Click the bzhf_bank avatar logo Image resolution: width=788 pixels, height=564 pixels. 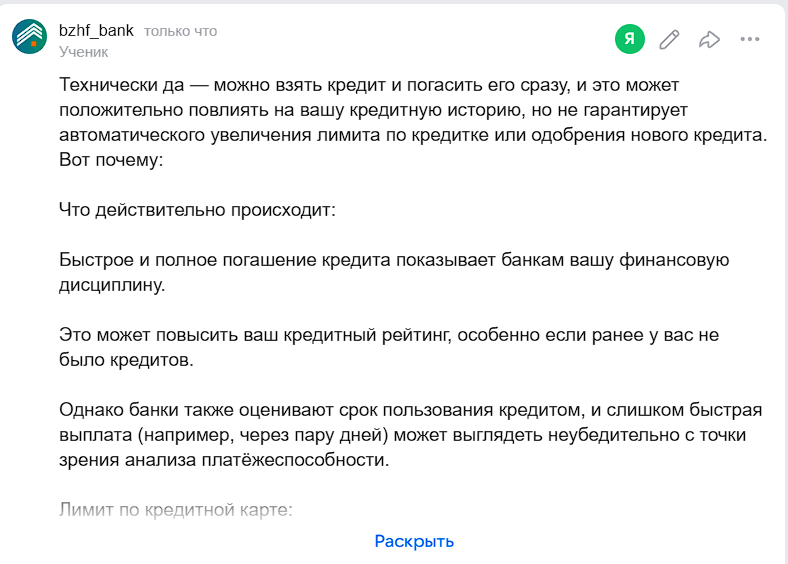click(x=29, y=38)
